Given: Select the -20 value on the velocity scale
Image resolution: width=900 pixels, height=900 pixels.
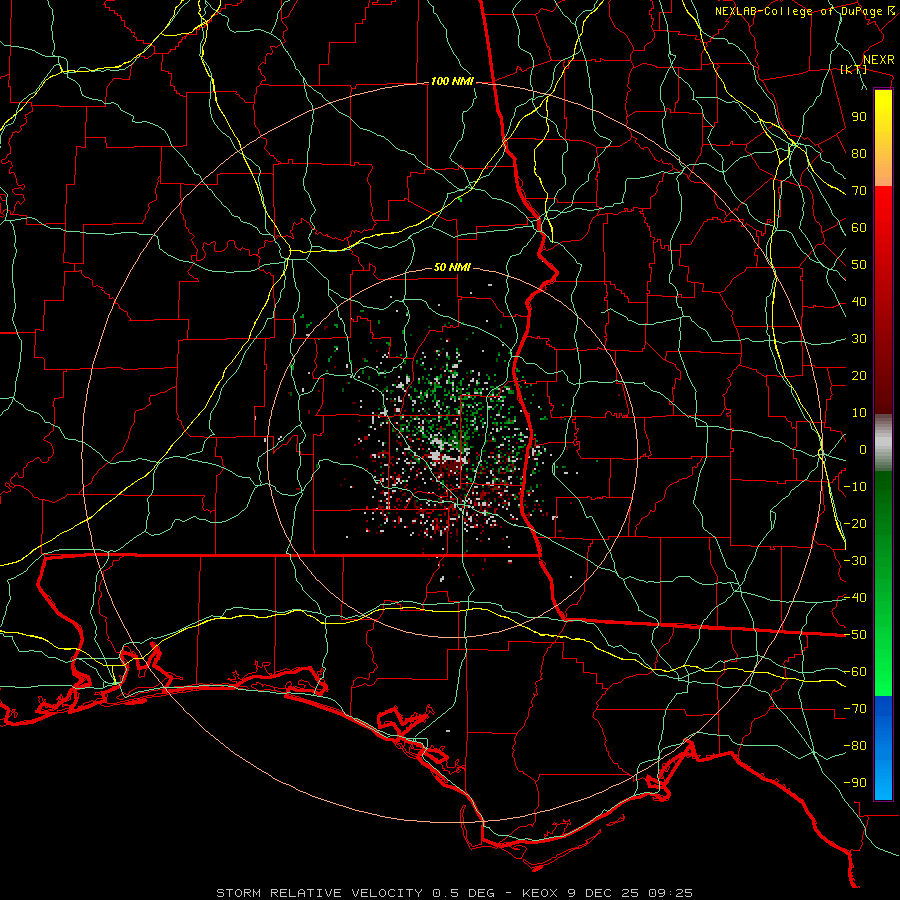Looking at the screenshot, I should pos(855,524).
